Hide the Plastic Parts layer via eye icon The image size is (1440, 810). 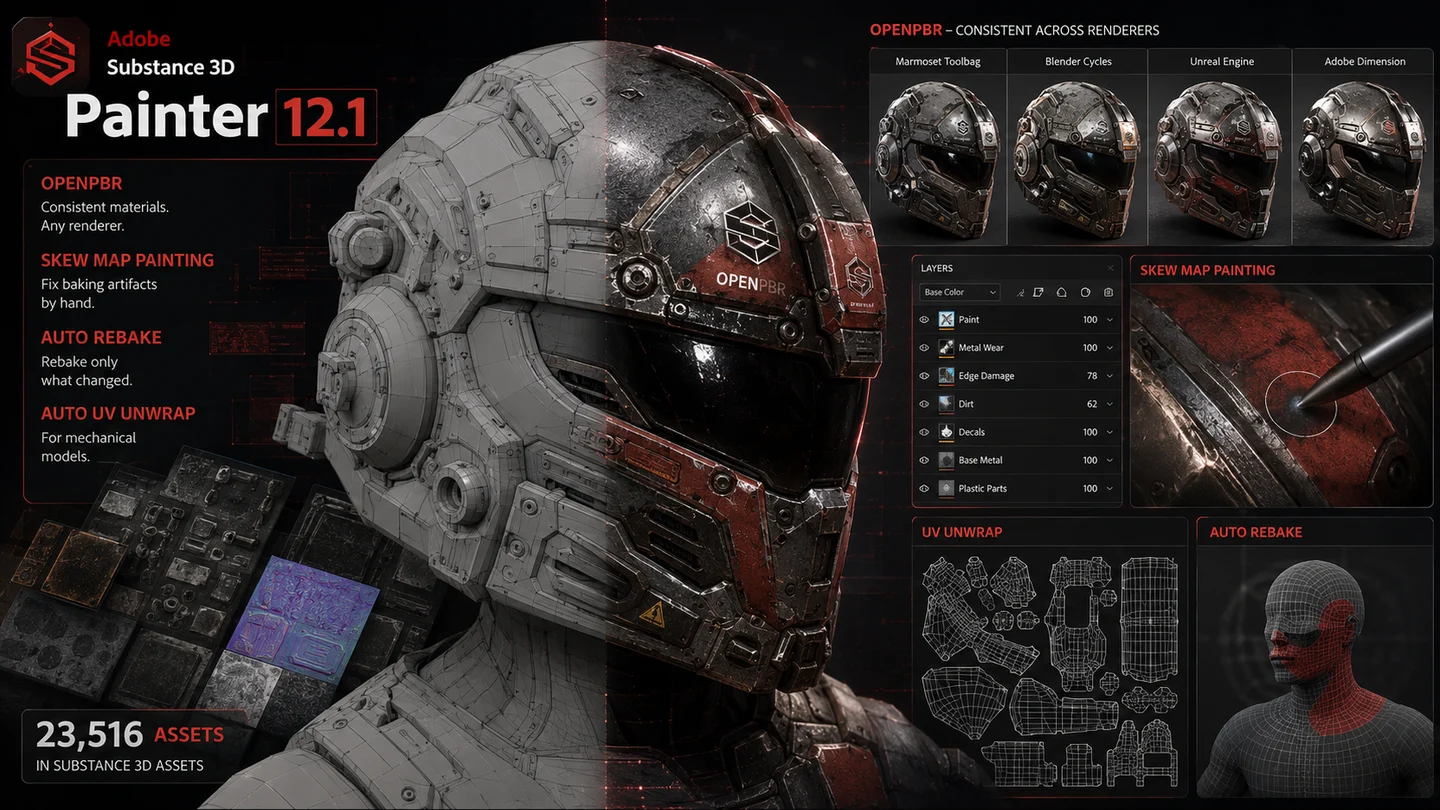(924, 488)
